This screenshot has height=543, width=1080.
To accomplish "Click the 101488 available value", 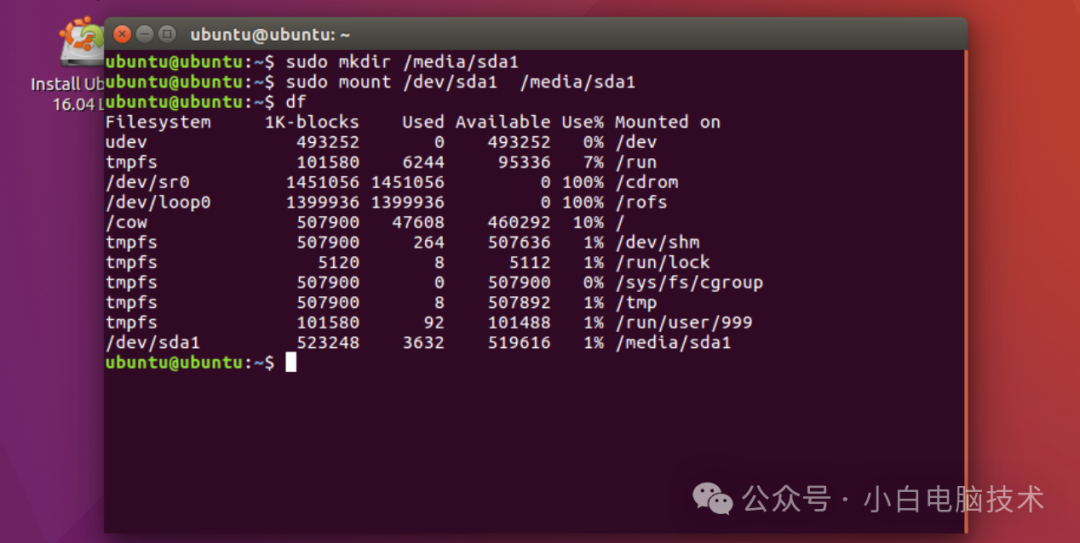I will click(519, 322).
